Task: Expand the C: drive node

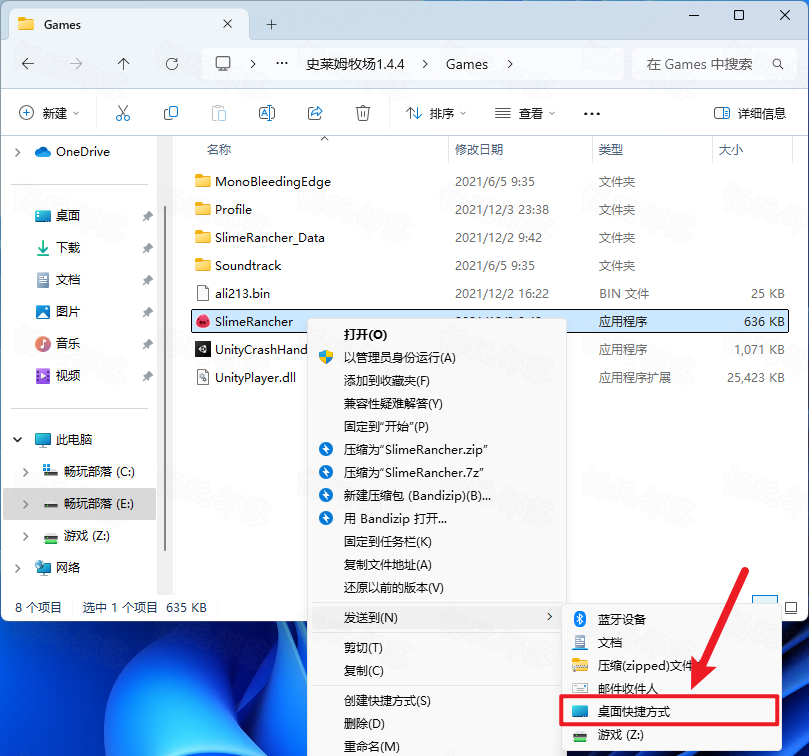Action: click(25, 472)
